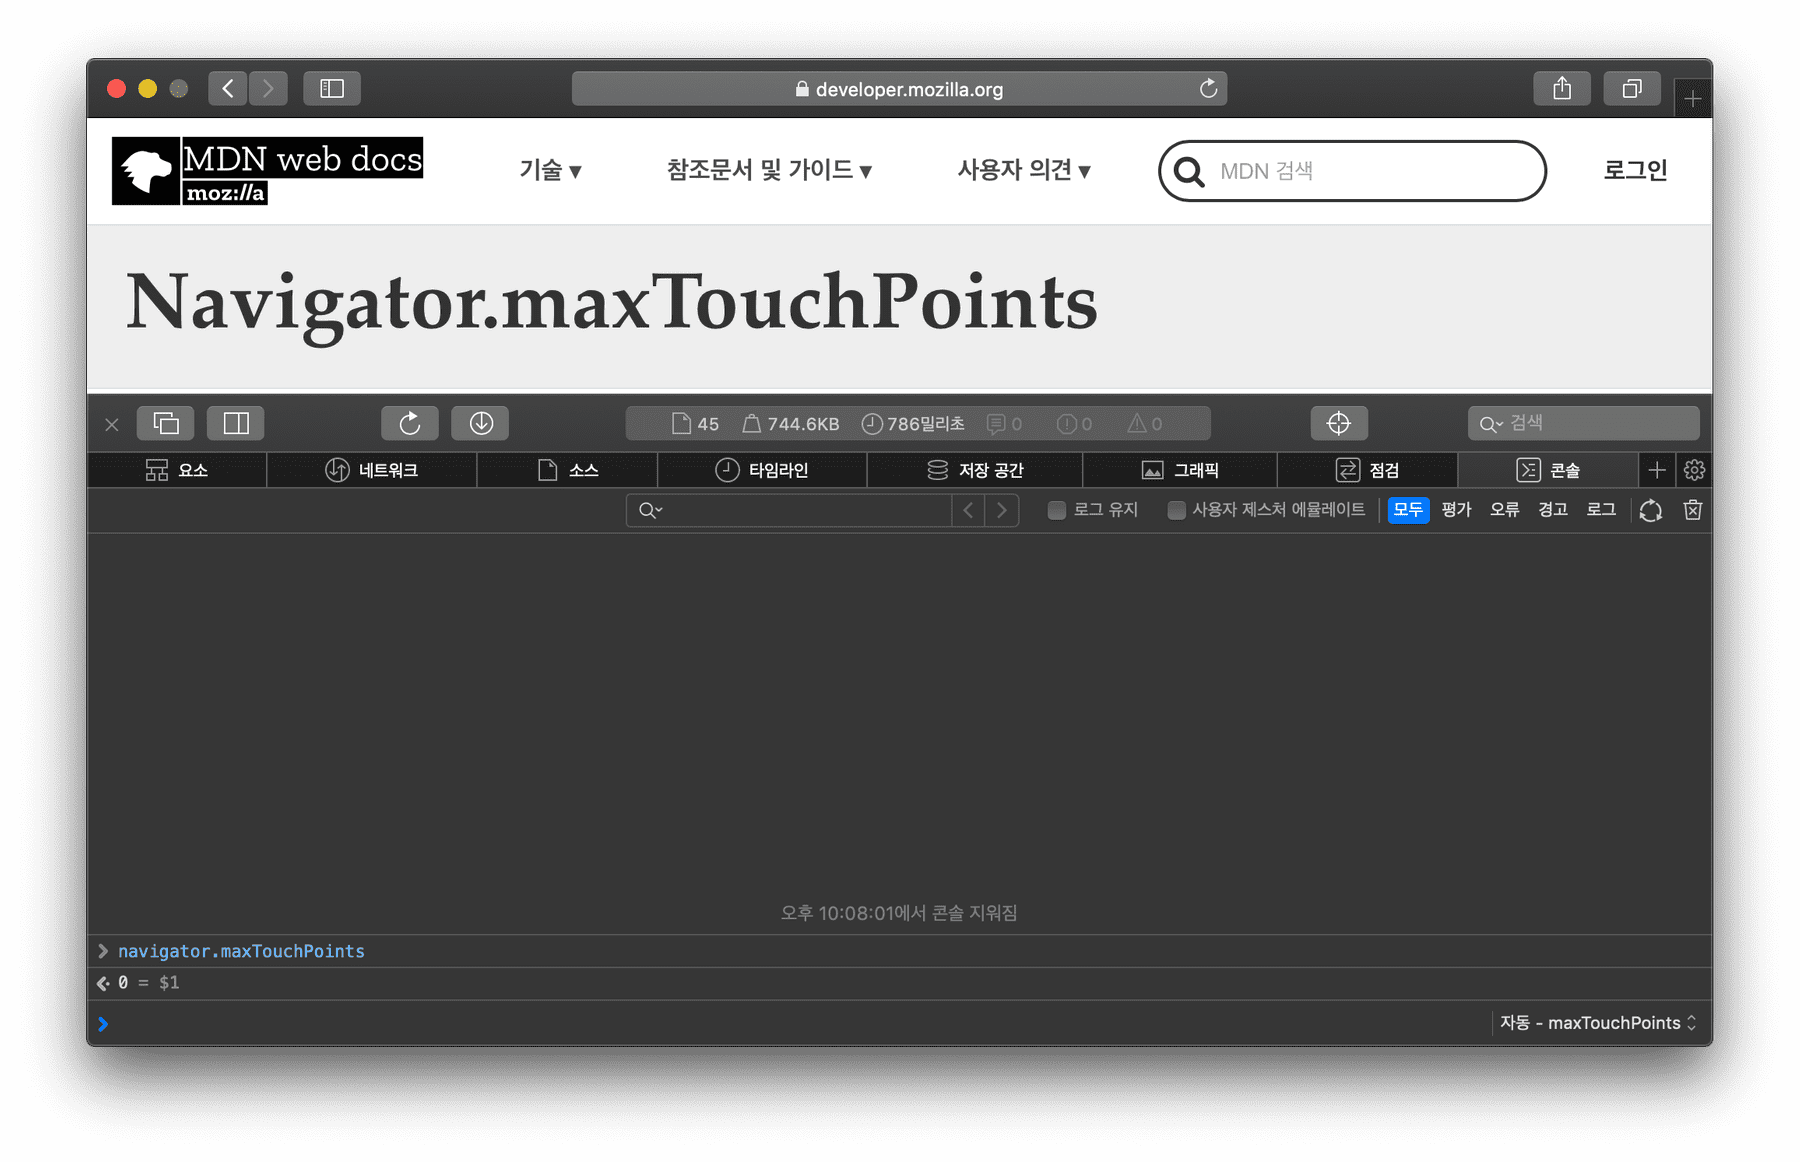This screenshot has height=1162, width=1800.
Task: Click the element selection crosshair icon
Action: pyautogui.click(x=1338, y=424)
